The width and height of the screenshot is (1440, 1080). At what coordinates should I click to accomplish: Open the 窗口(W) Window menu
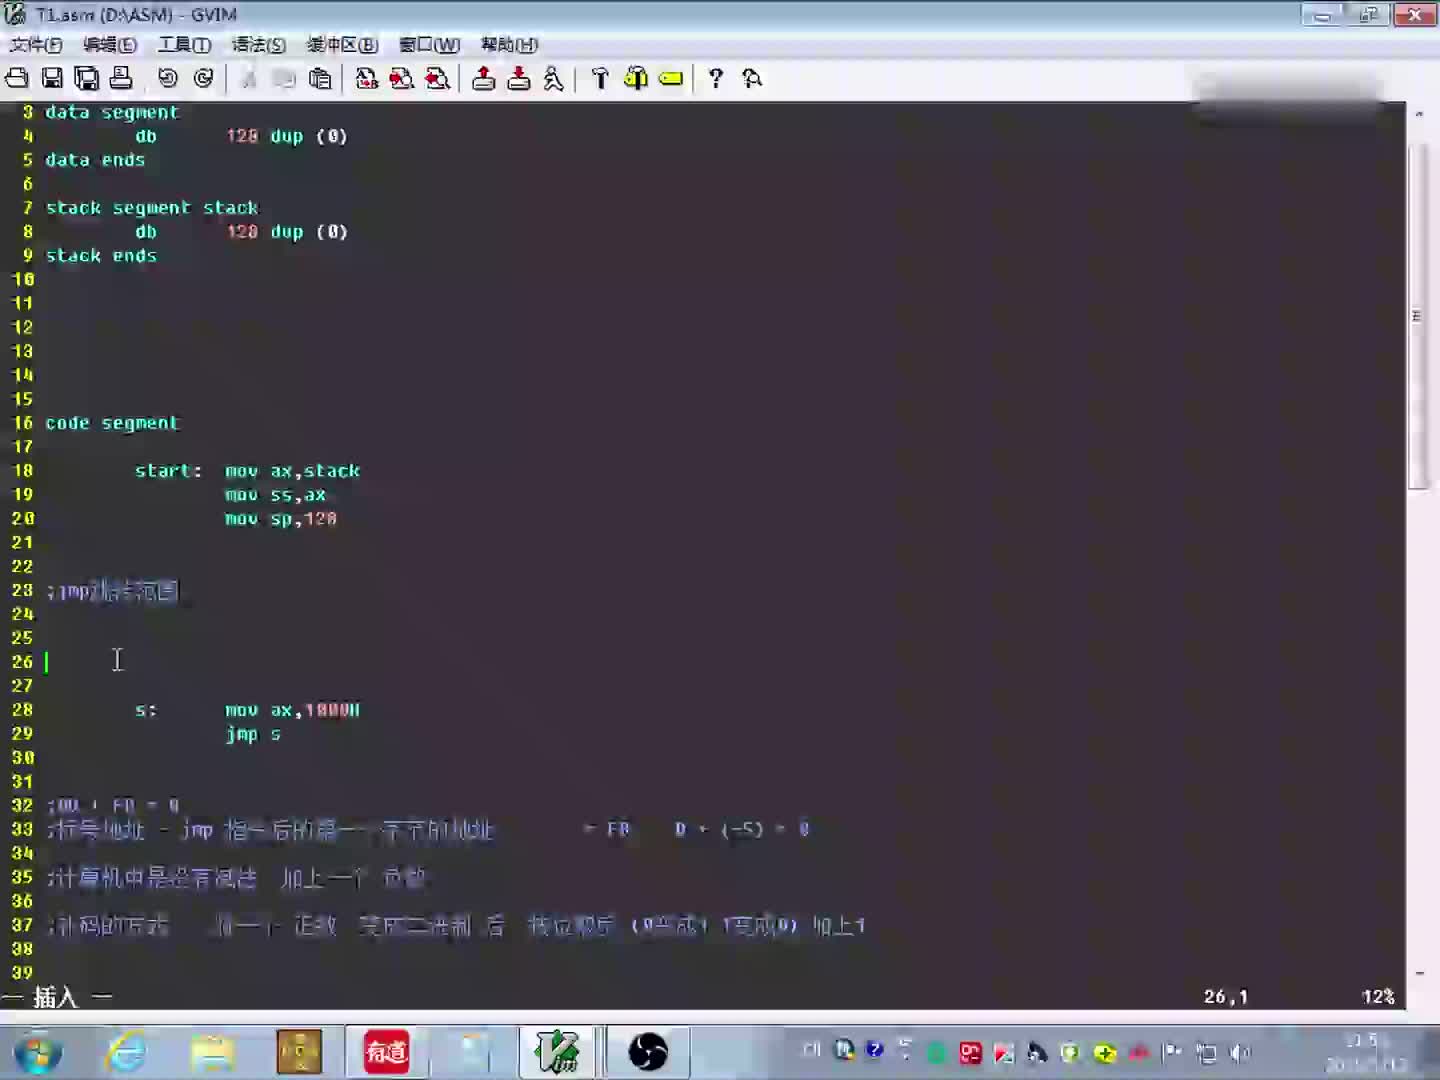[x=429, y=44]
